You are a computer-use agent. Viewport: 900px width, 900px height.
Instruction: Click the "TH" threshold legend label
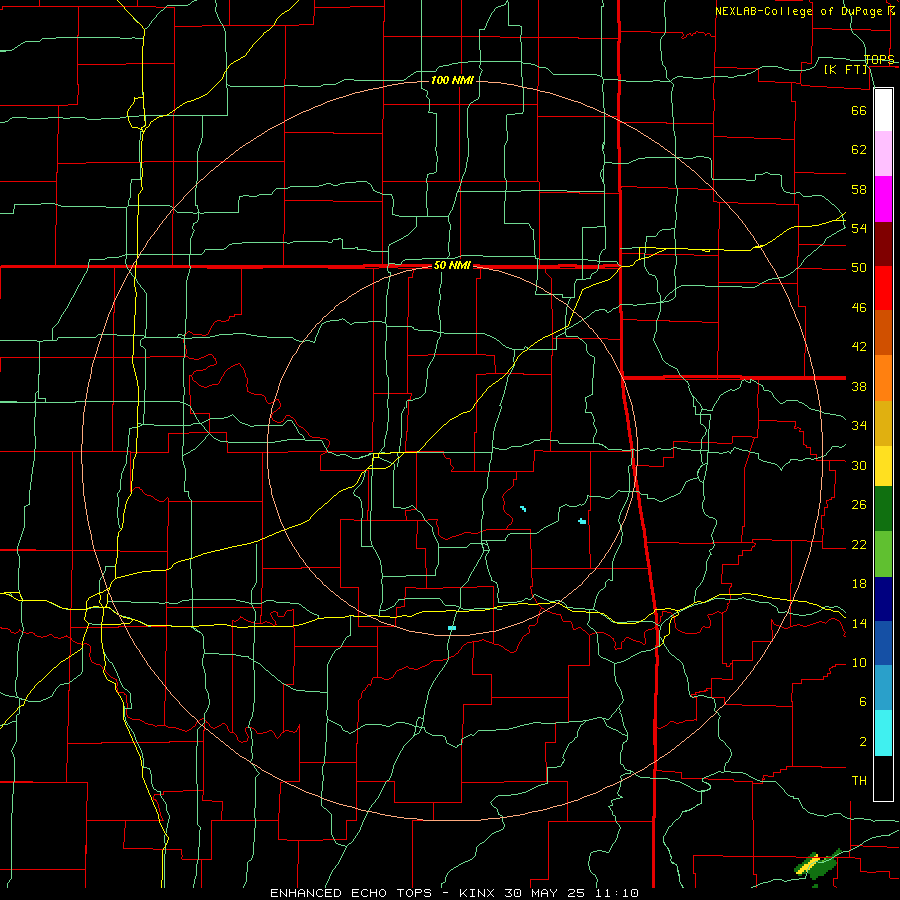pyautogui.click(x=859, y=781)
